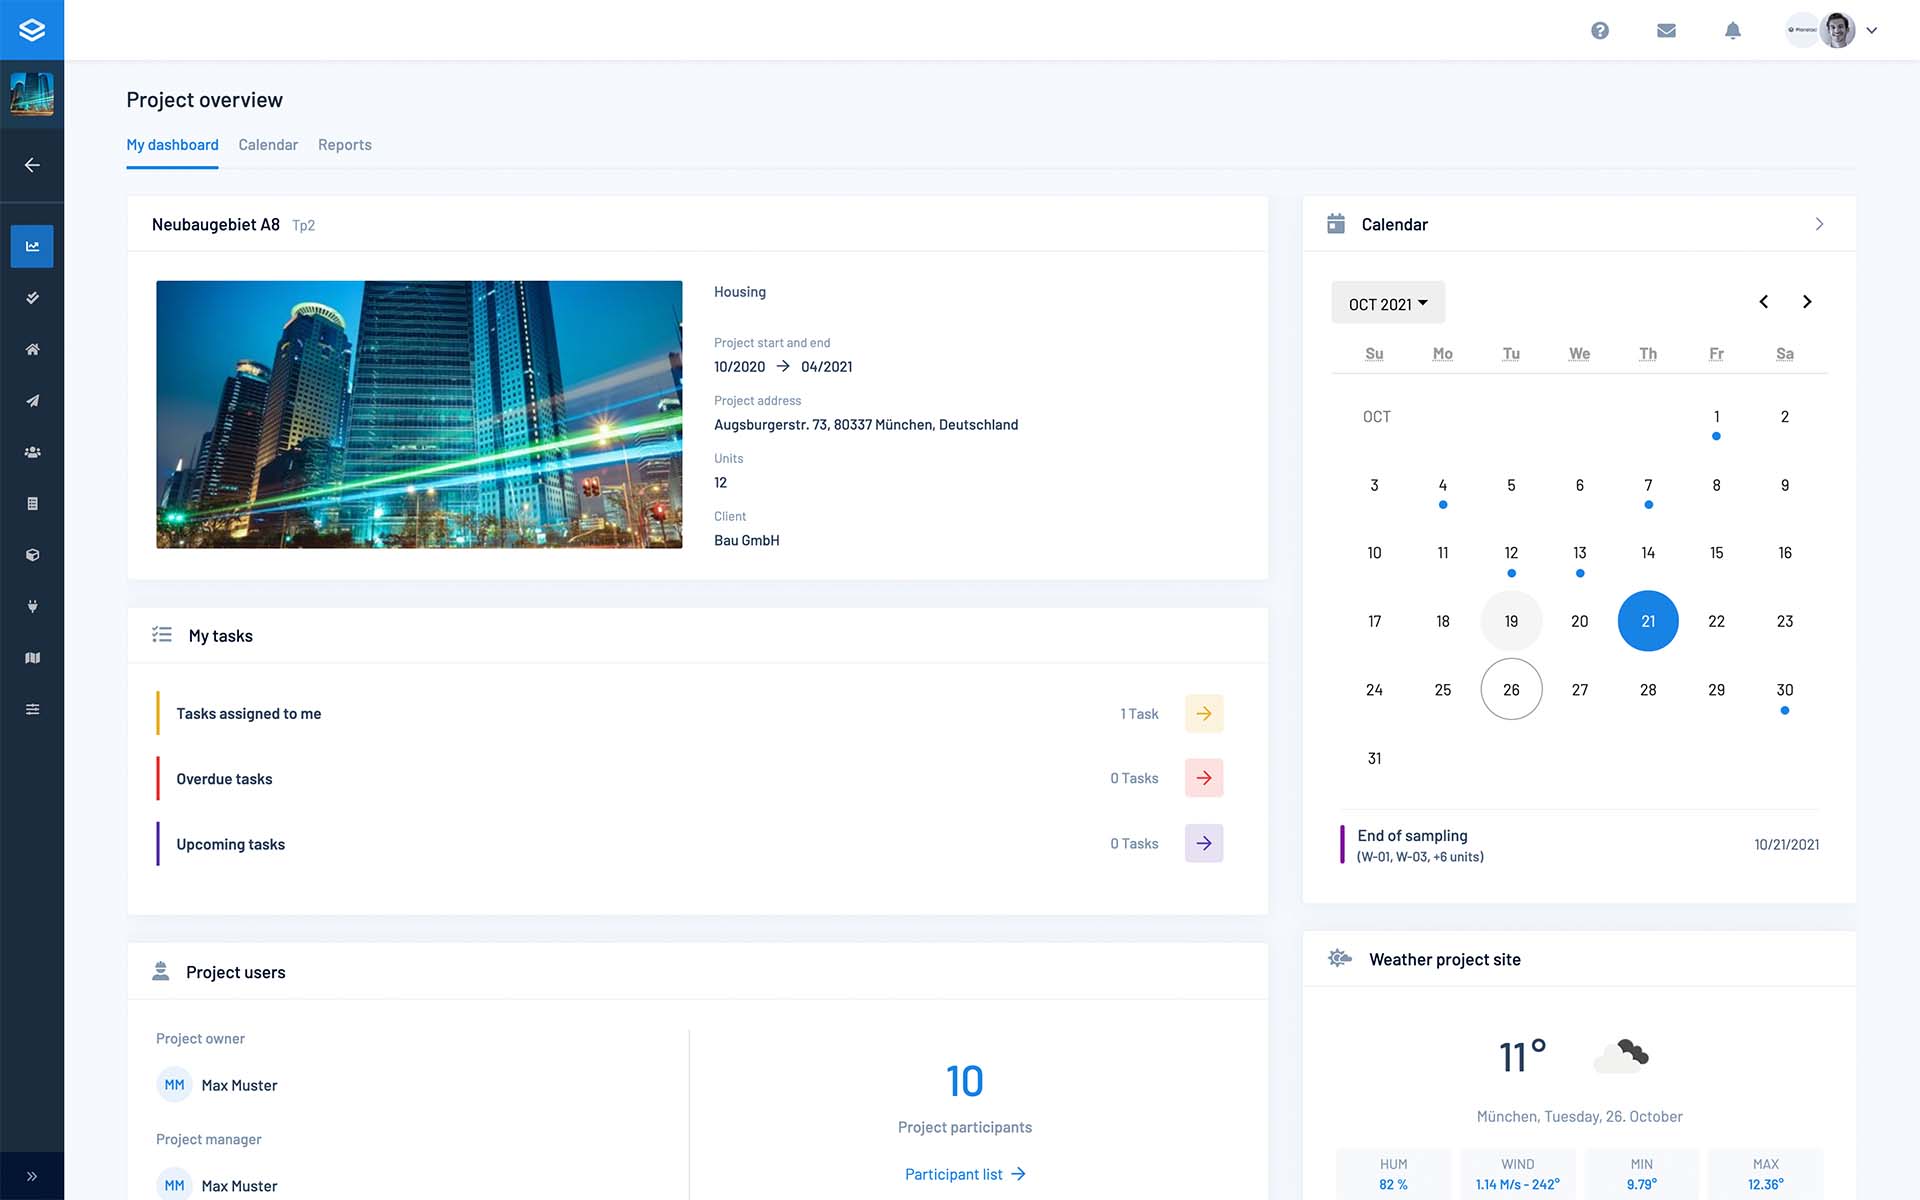Open the OCT 2021 month dropdown

pos(1387,303)
